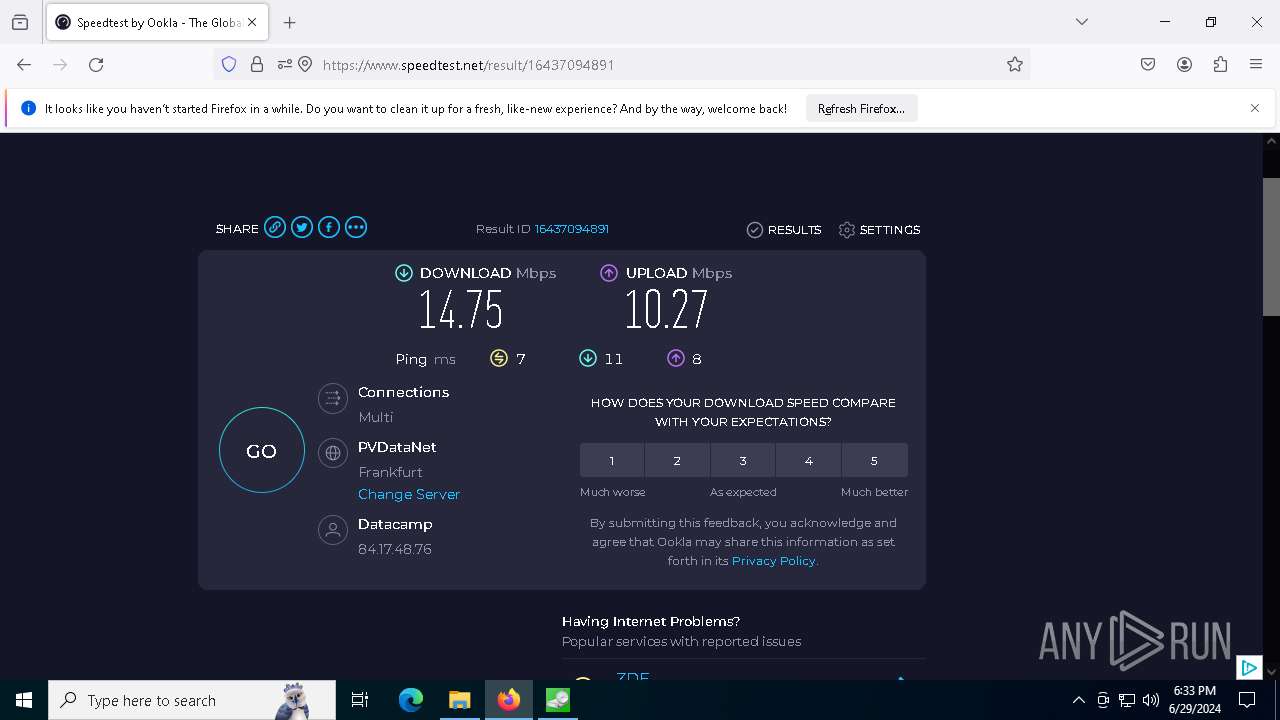Viewport: 1280px width, 720px height.
Task: Open Firefox View recent browsing icon
Action: pos(20,22)
